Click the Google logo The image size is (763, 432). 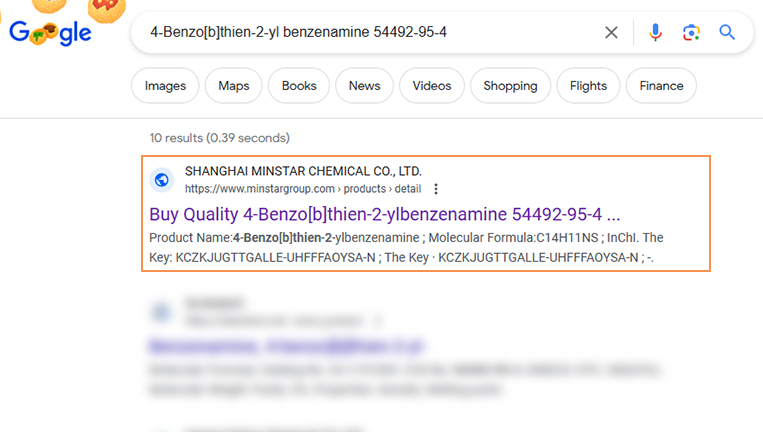[50, 33]
